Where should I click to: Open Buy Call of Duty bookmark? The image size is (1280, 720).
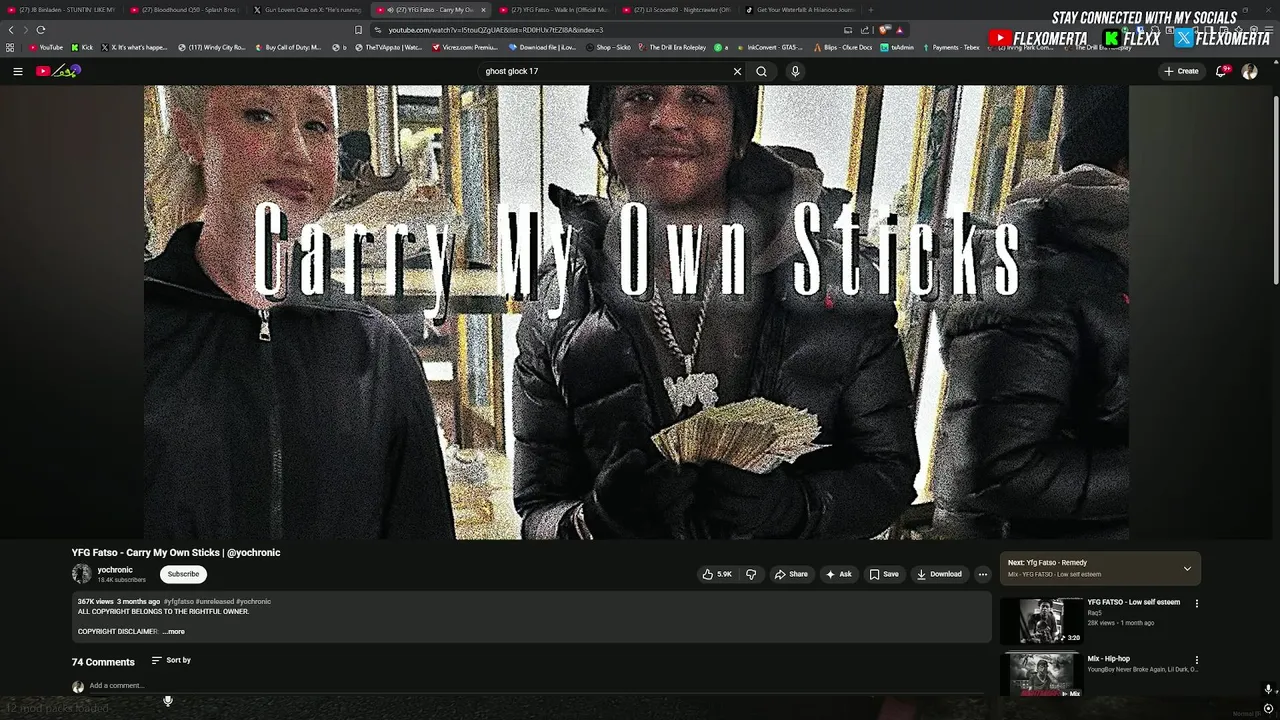coord(288,47)
